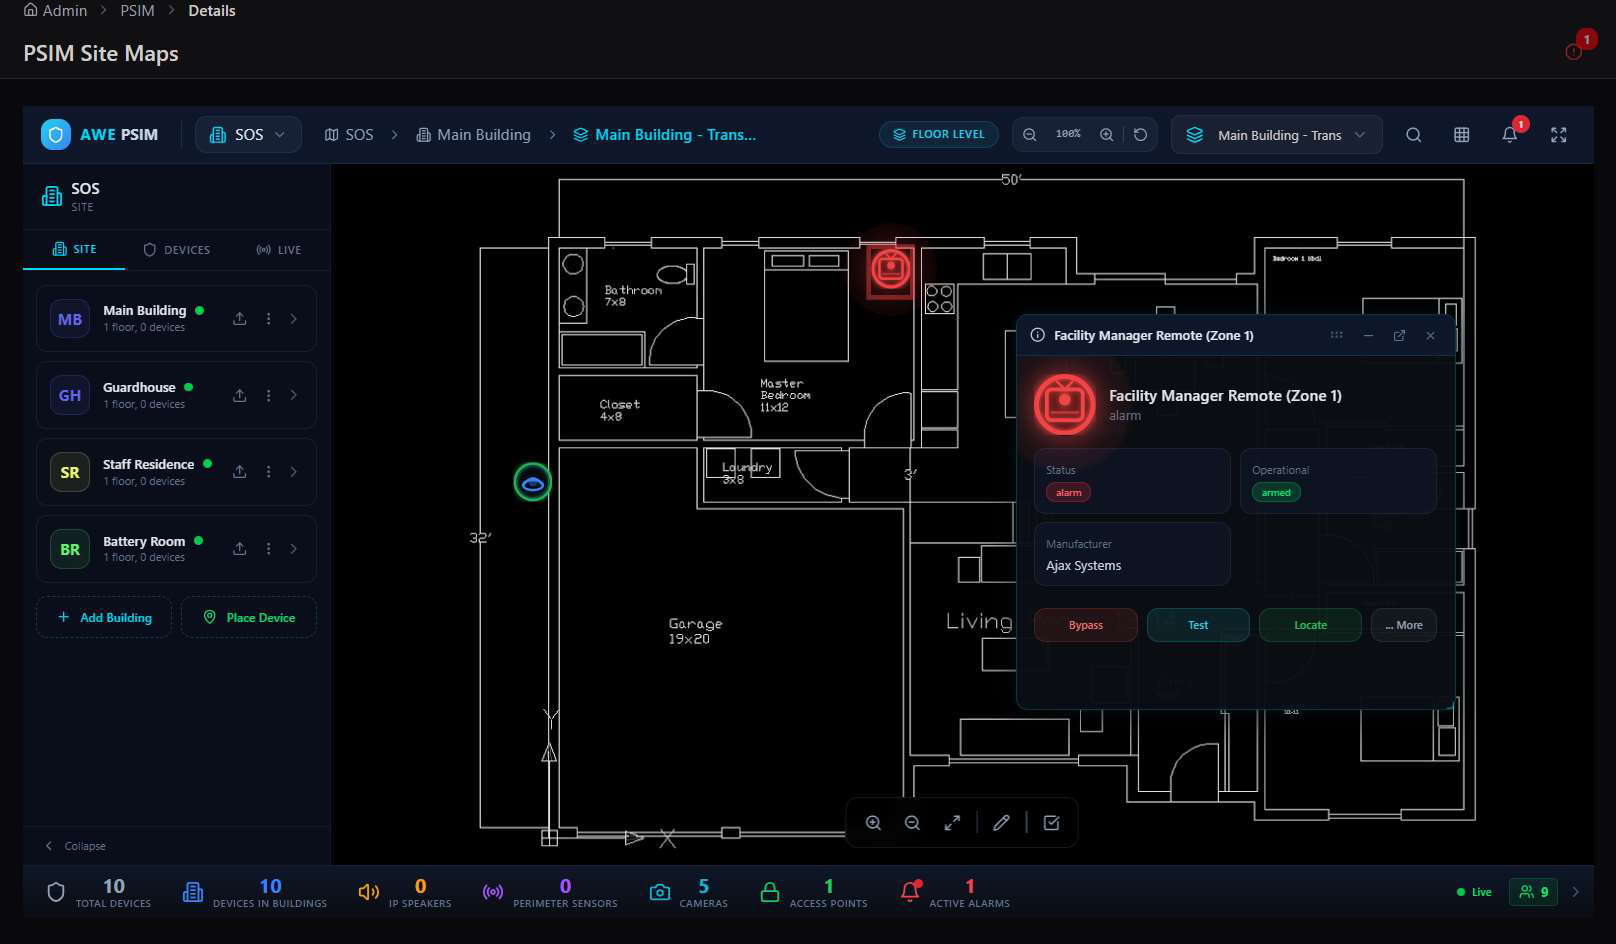Open the users count badge showing 9
Screen dimensions: 1616x944
[1533, 892]
